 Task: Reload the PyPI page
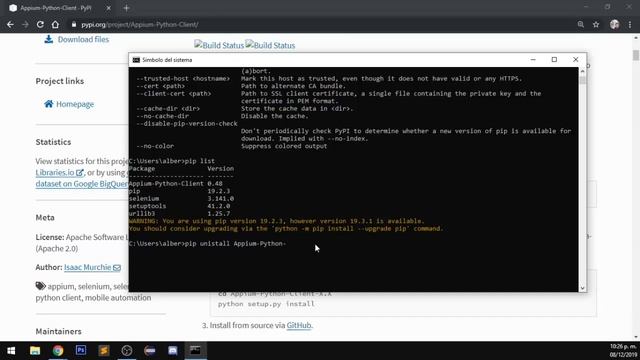click(x=40, y=24)
